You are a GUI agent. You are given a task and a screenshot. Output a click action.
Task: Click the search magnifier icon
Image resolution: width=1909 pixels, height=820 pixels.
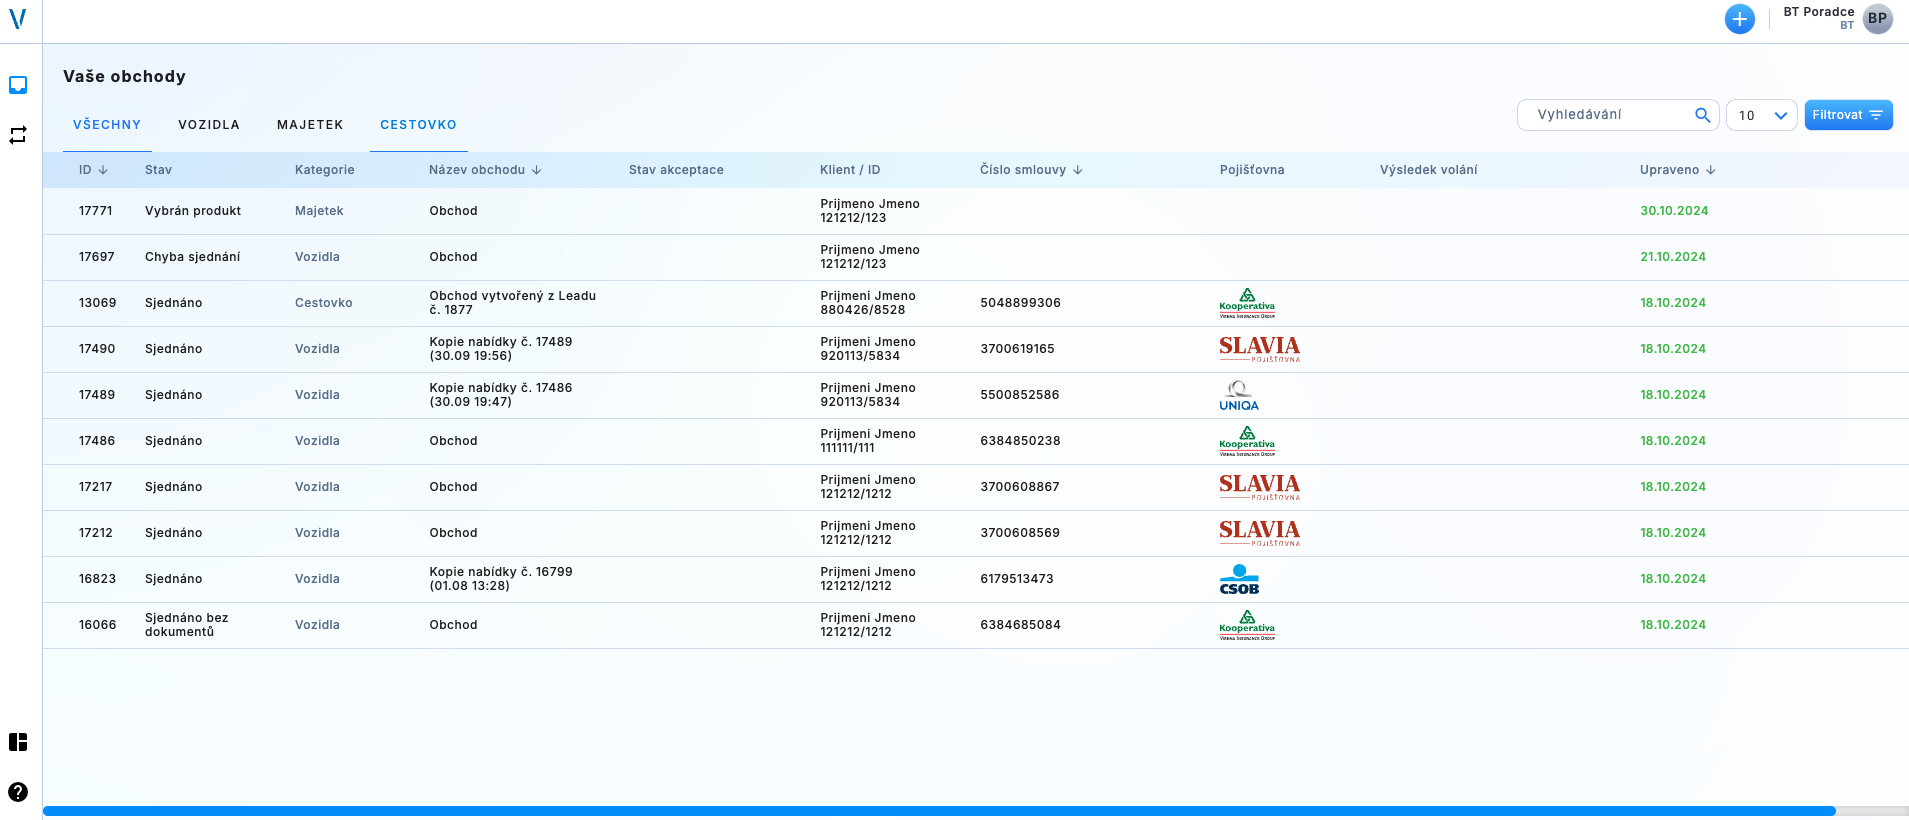click(1702, 115)
